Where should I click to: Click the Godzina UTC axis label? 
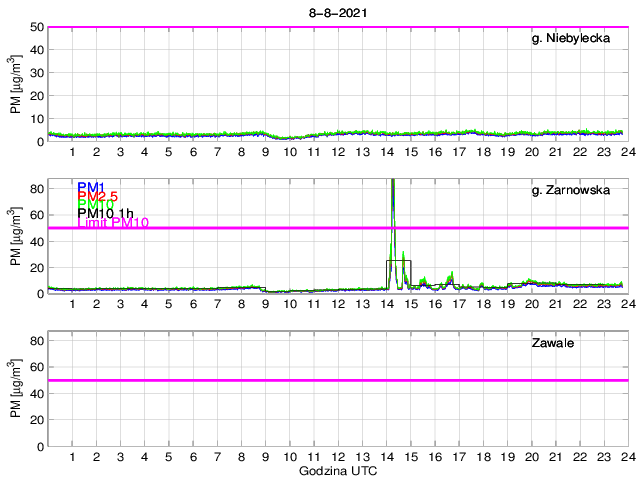[337, 470]
